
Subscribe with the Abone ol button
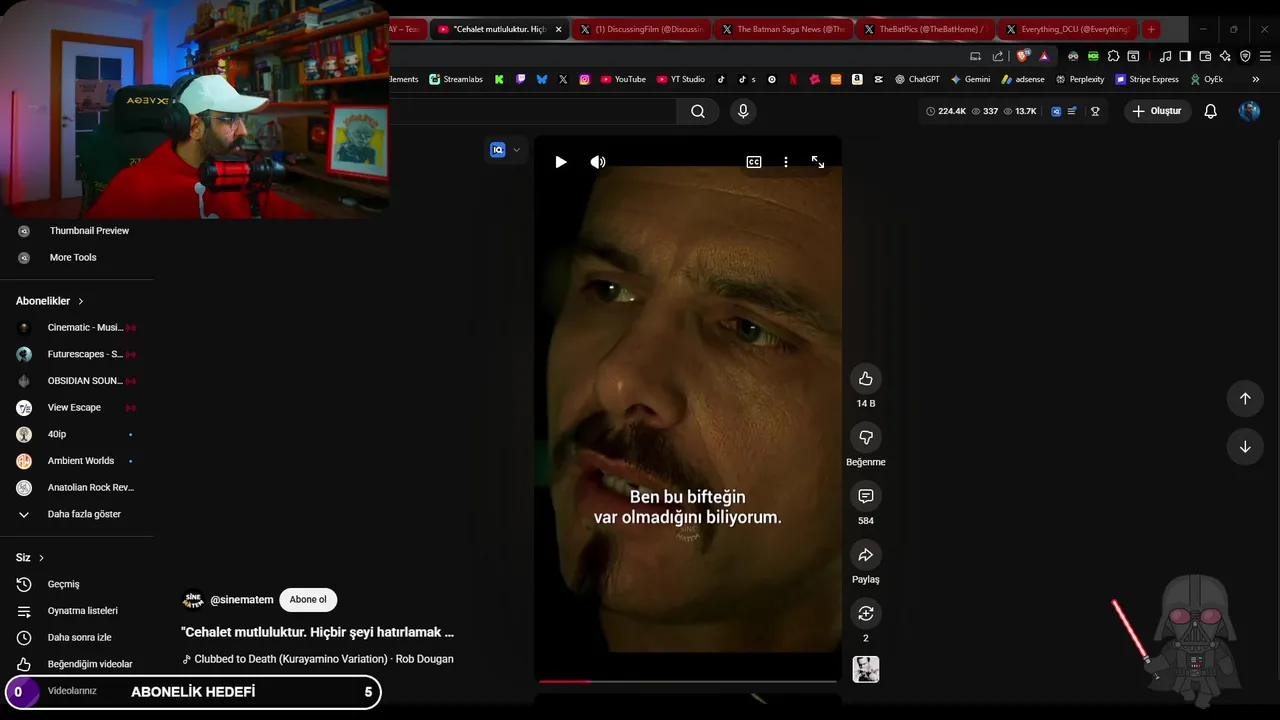point(308,600)
